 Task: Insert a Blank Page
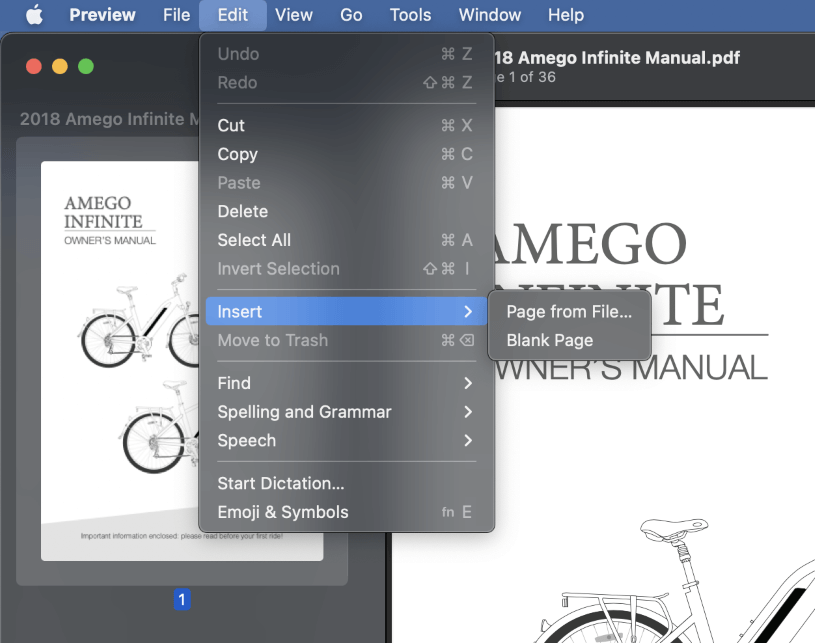(569, 340)
